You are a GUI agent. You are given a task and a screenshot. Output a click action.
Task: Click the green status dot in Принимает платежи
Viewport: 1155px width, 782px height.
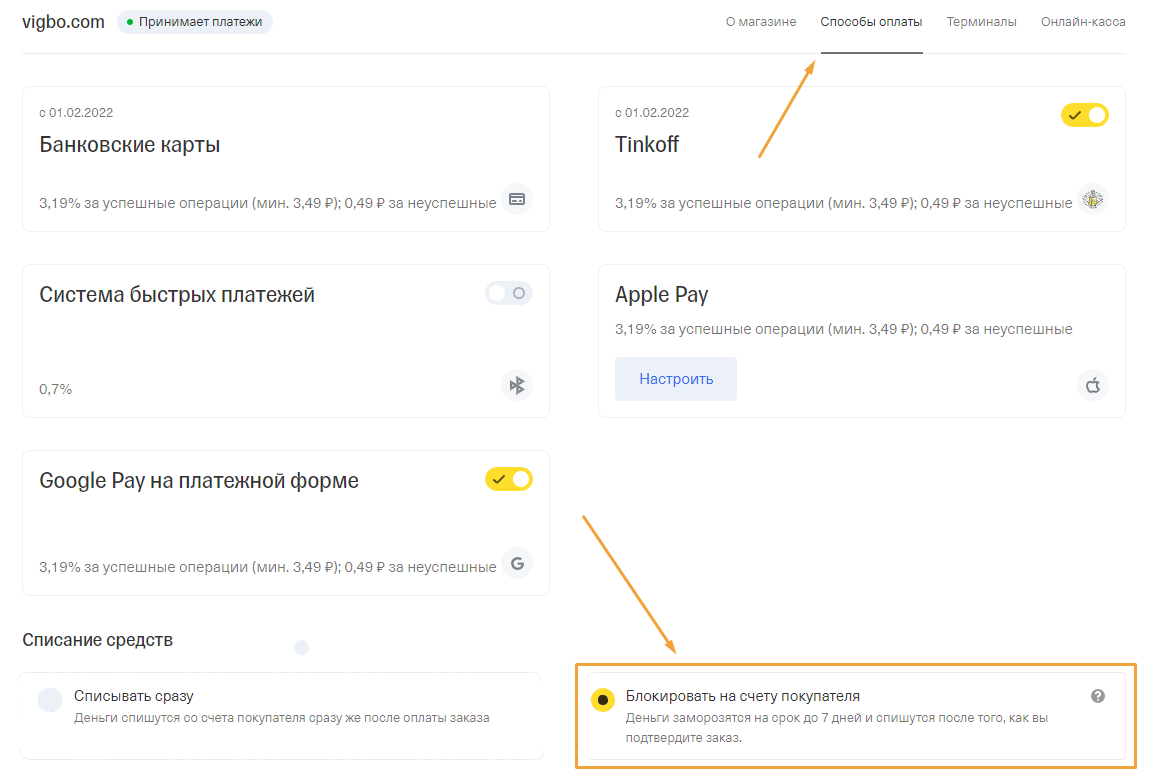coord(131,22)
